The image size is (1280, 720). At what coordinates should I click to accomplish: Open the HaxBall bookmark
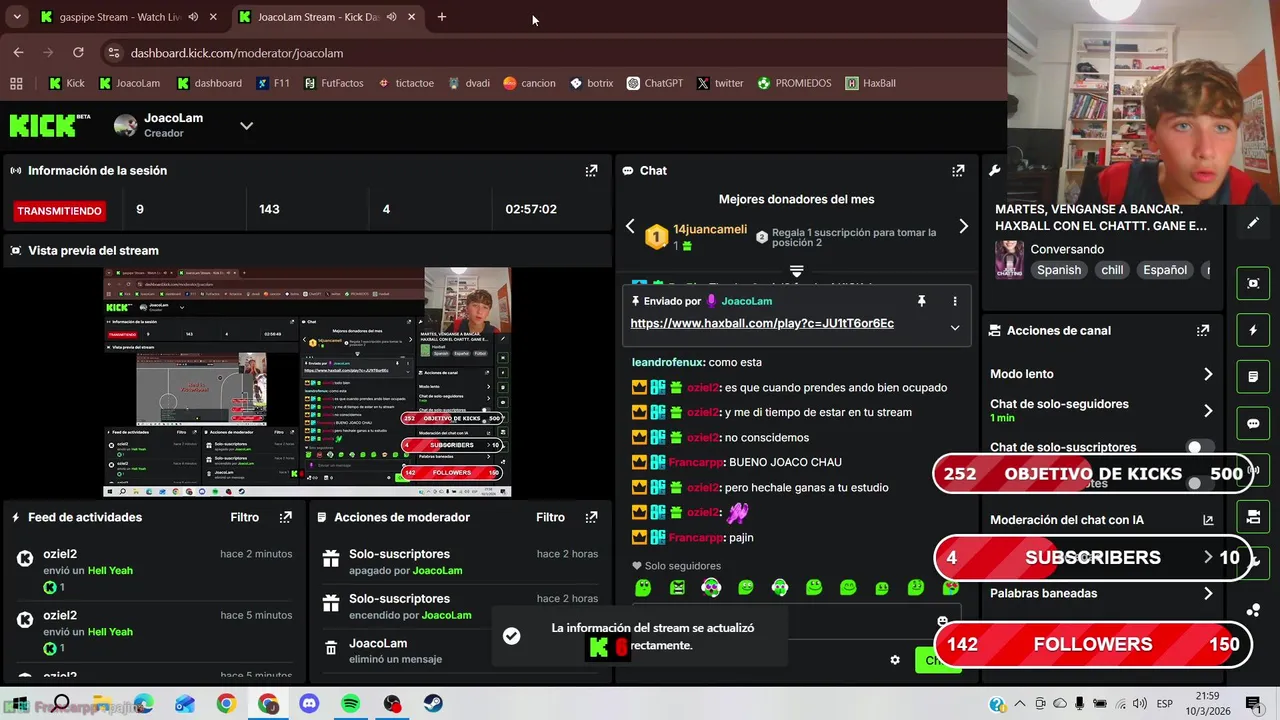(870, 83)
